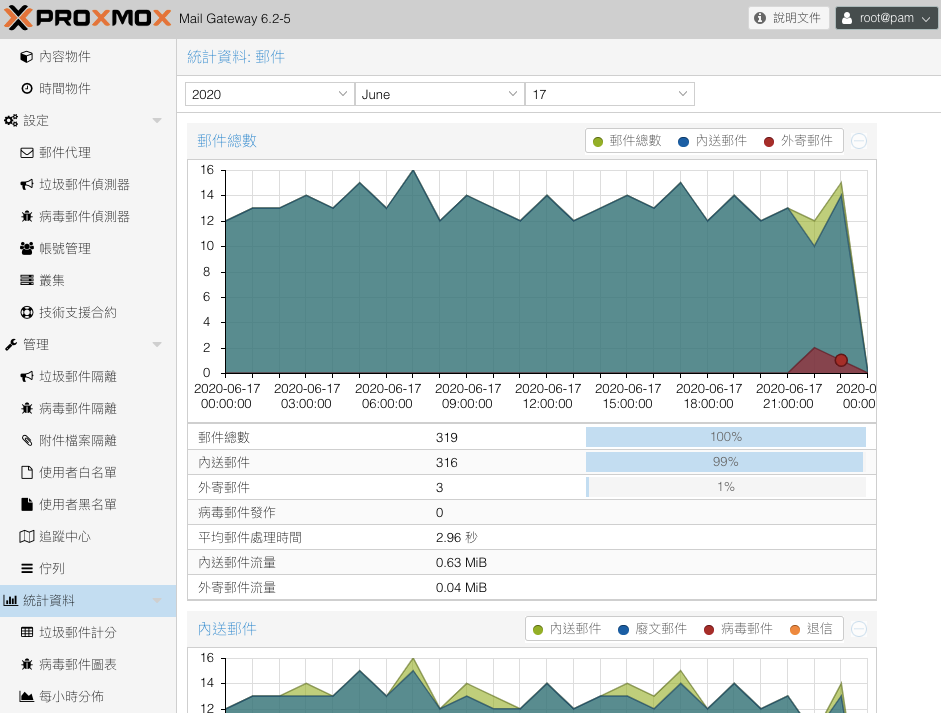The width and height of the screenshot is (941, 713).
Task: Toggle 內送郵件 series in lower chart legend
Action: click(567, 629)
